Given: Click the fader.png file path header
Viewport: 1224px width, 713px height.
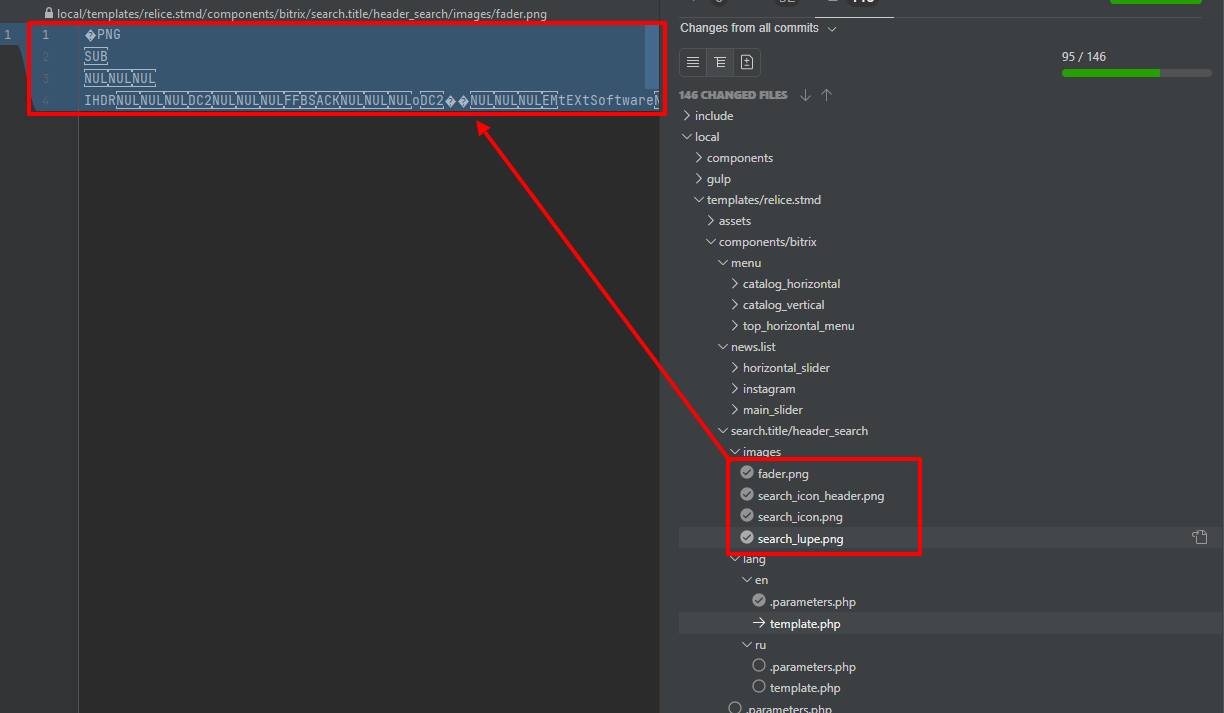Looking at the screenshot, I should 302,14.
